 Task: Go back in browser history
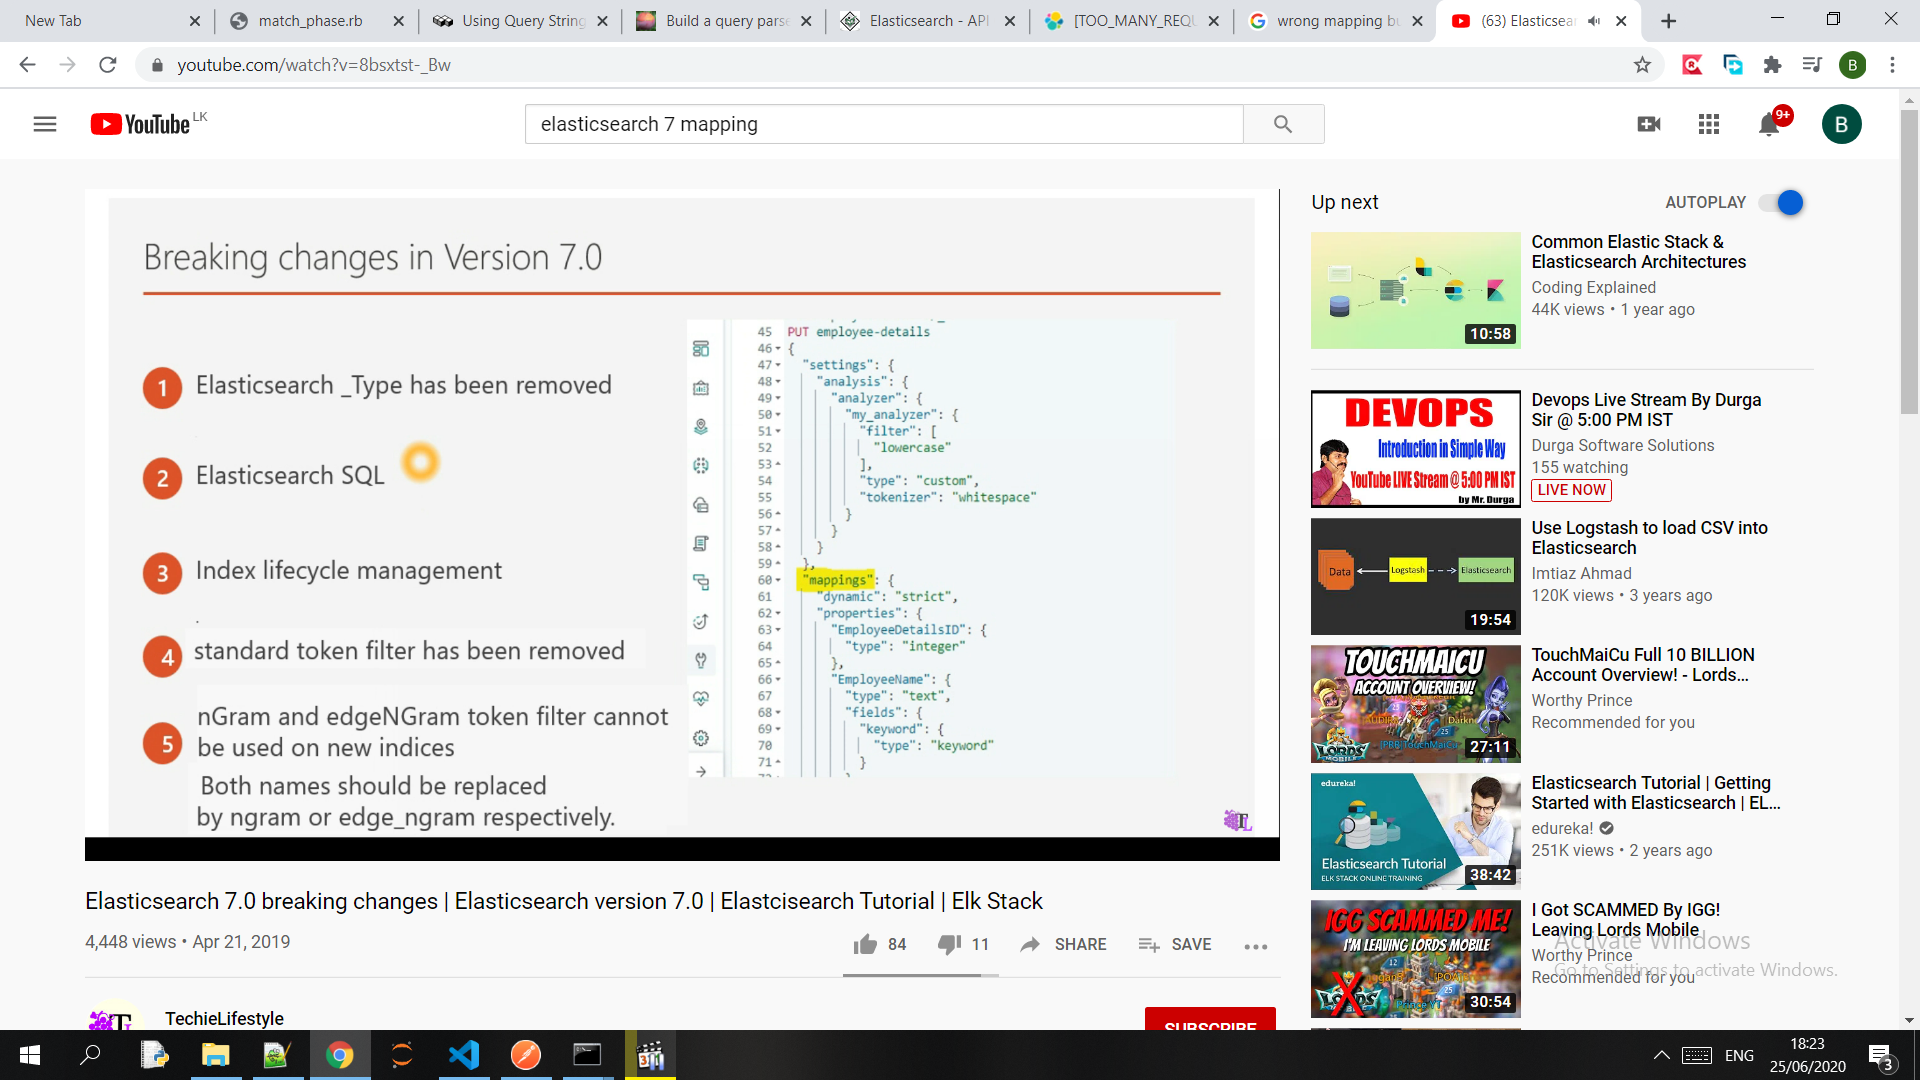pyautogui.click(x=27, y=65)
